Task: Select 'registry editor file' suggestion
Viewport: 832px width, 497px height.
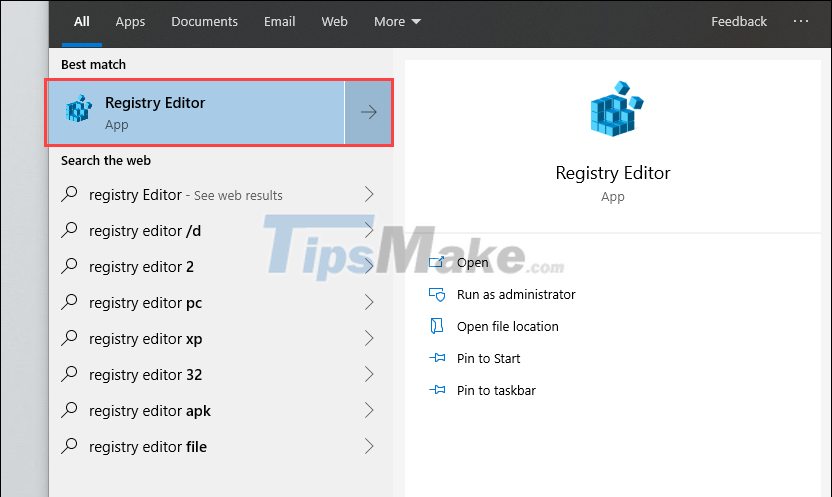Action: 220,447
